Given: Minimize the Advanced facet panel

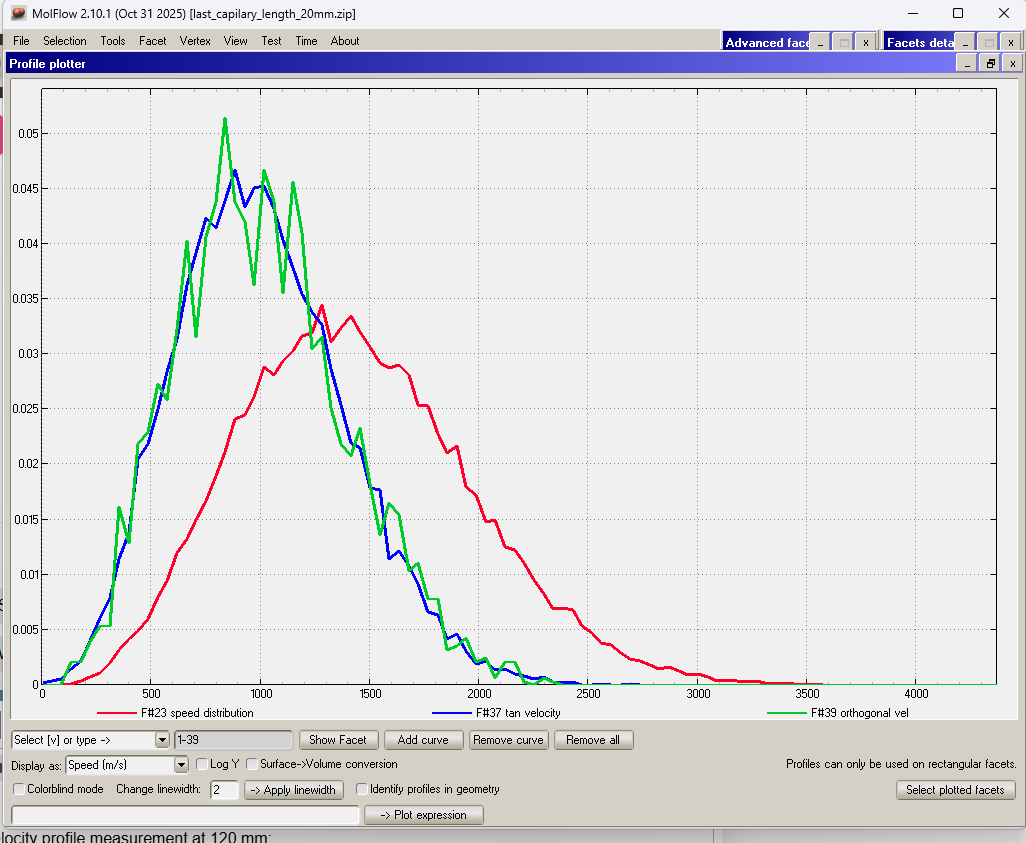Looking at the screenshot, I should click(x=820, y=42).
